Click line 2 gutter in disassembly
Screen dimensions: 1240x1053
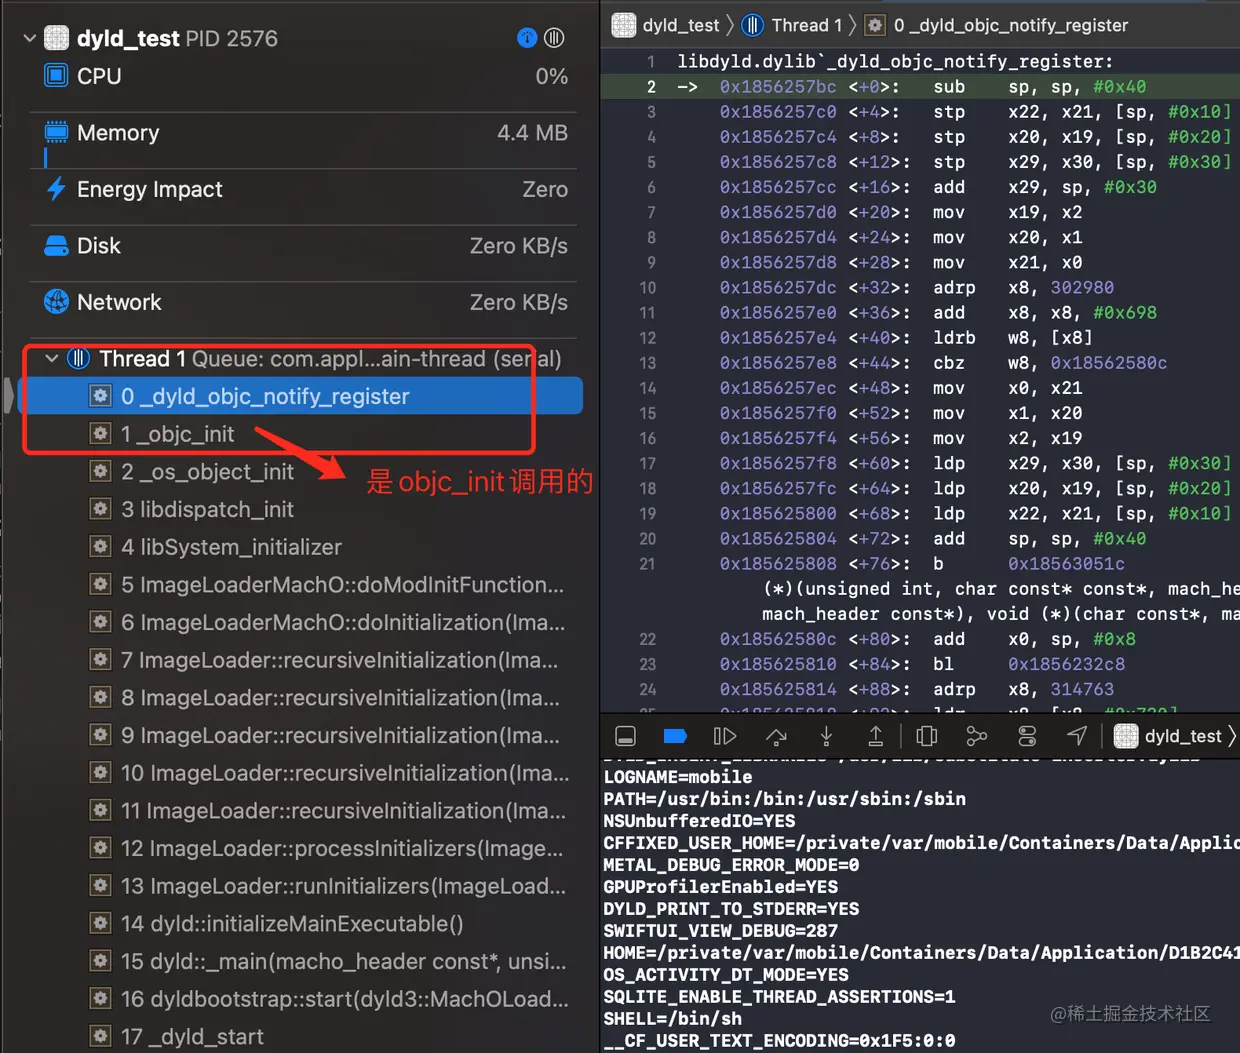651,87
